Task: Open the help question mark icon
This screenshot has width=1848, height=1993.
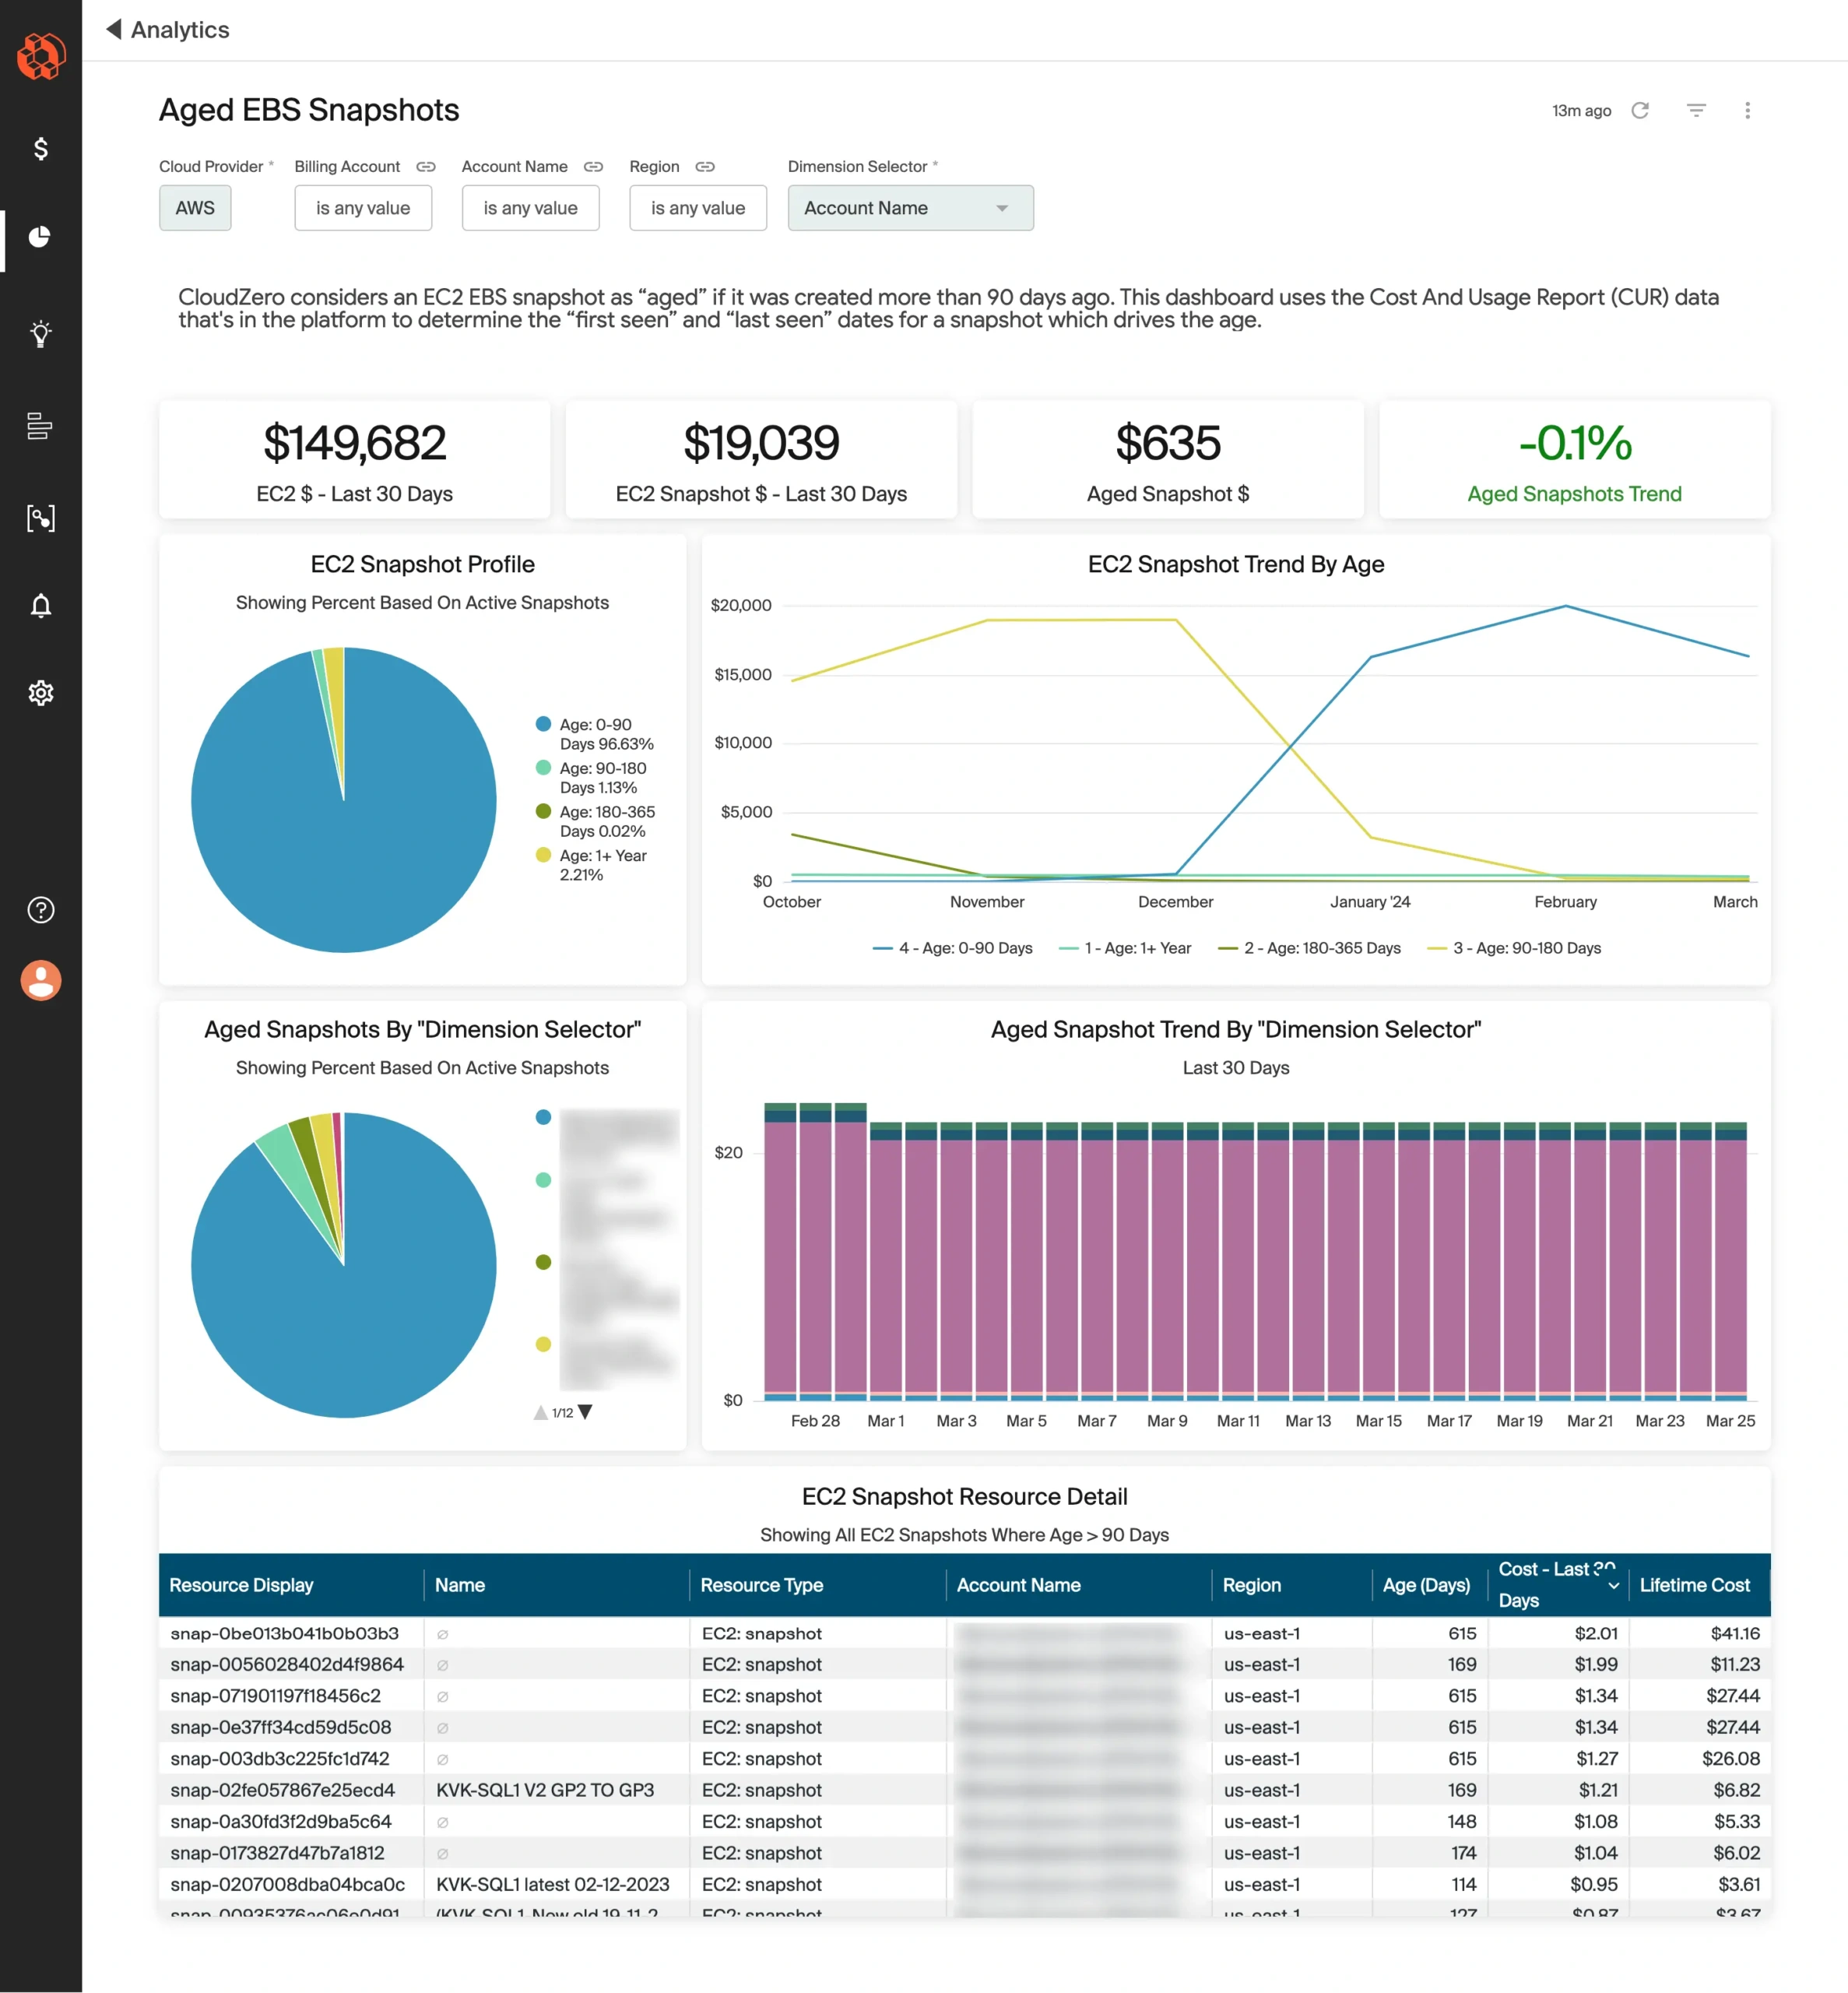Action: 41,909
